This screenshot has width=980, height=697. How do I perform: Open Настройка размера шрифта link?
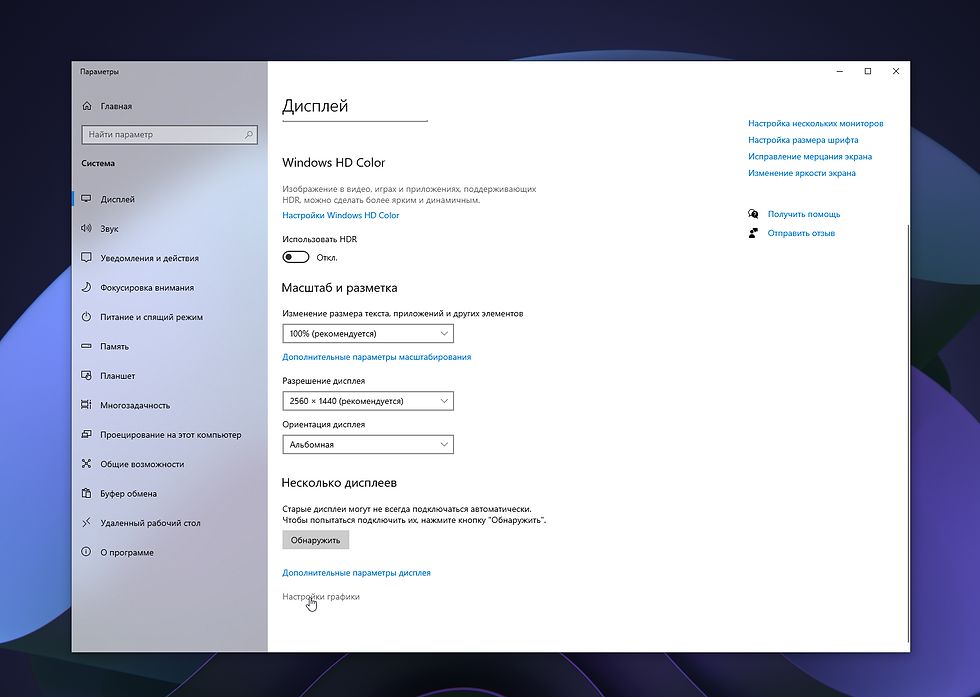click(803, 140)
